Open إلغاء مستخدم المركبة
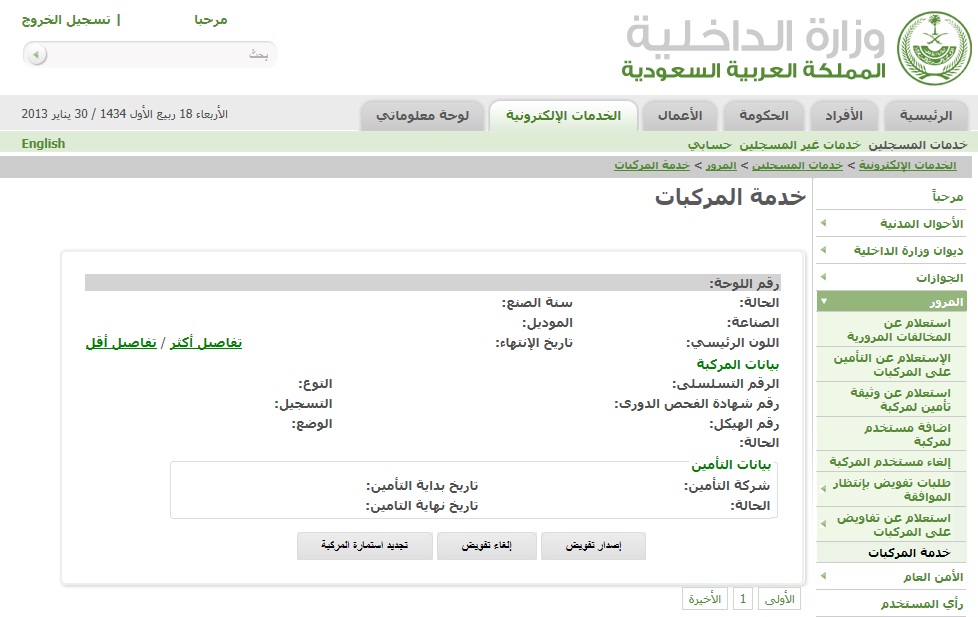The image size is (978, 617). (890, 462)
